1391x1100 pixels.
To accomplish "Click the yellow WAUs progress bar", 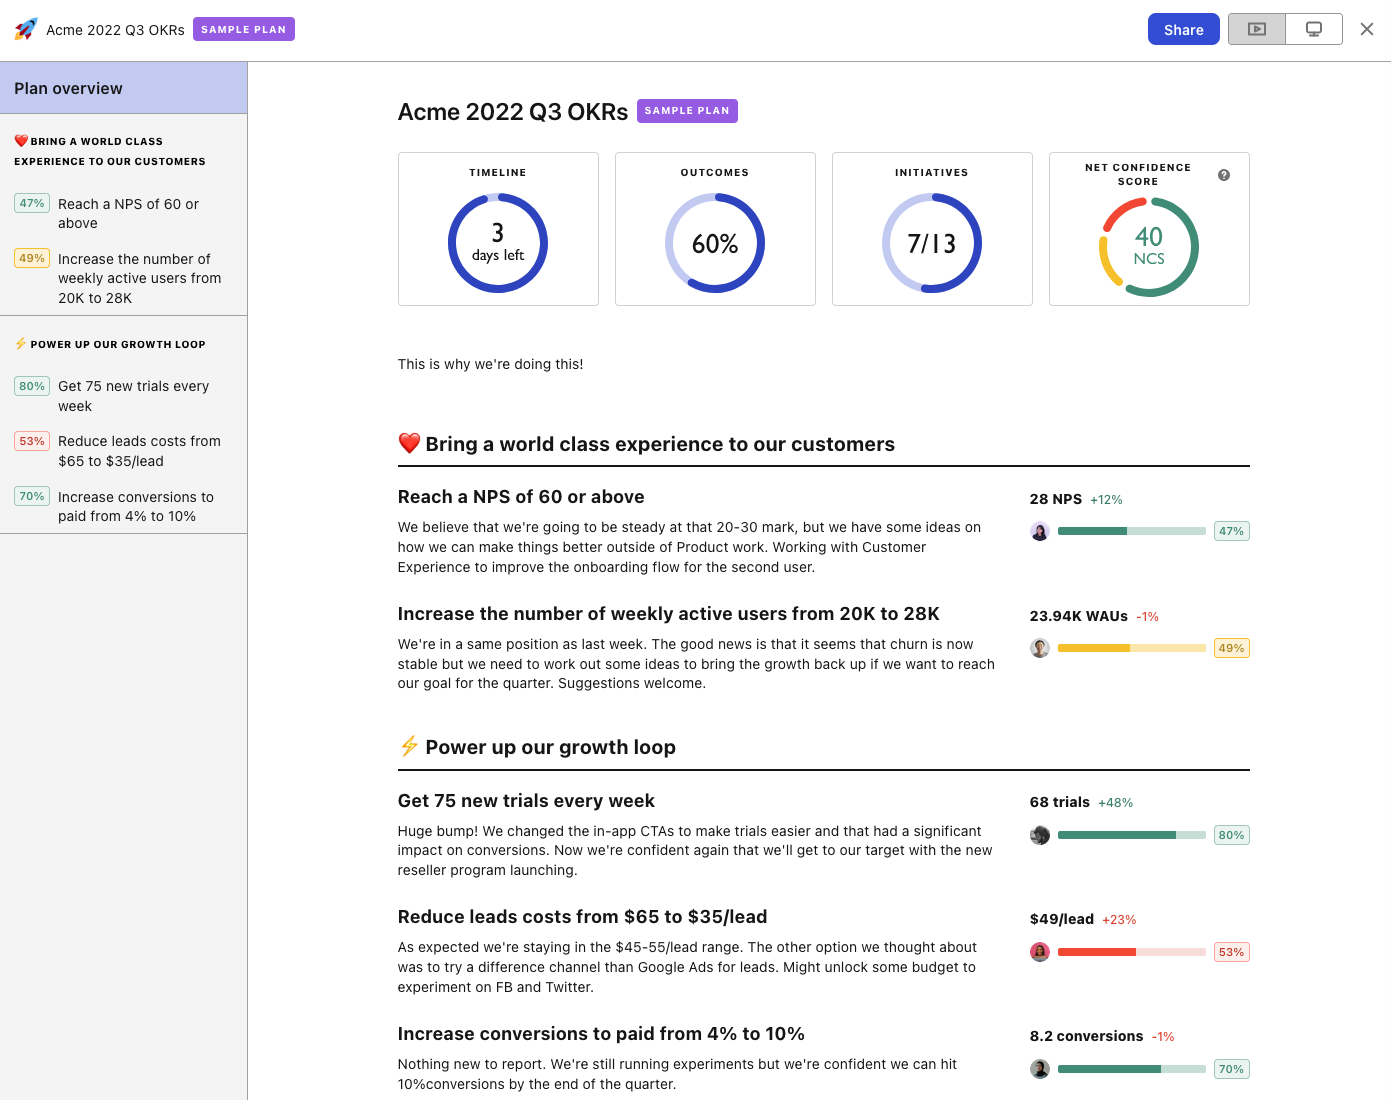I will (1132, 648).
